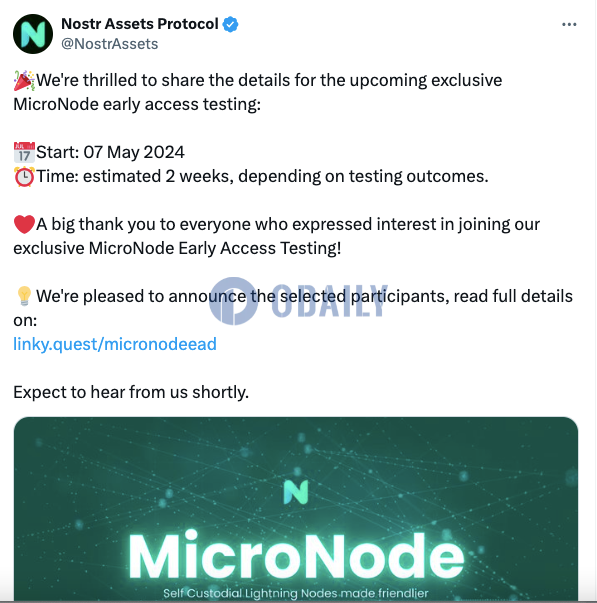597x603 pixels.
Task: Click the calendar emoji beside Start
Action: (24, 152)
